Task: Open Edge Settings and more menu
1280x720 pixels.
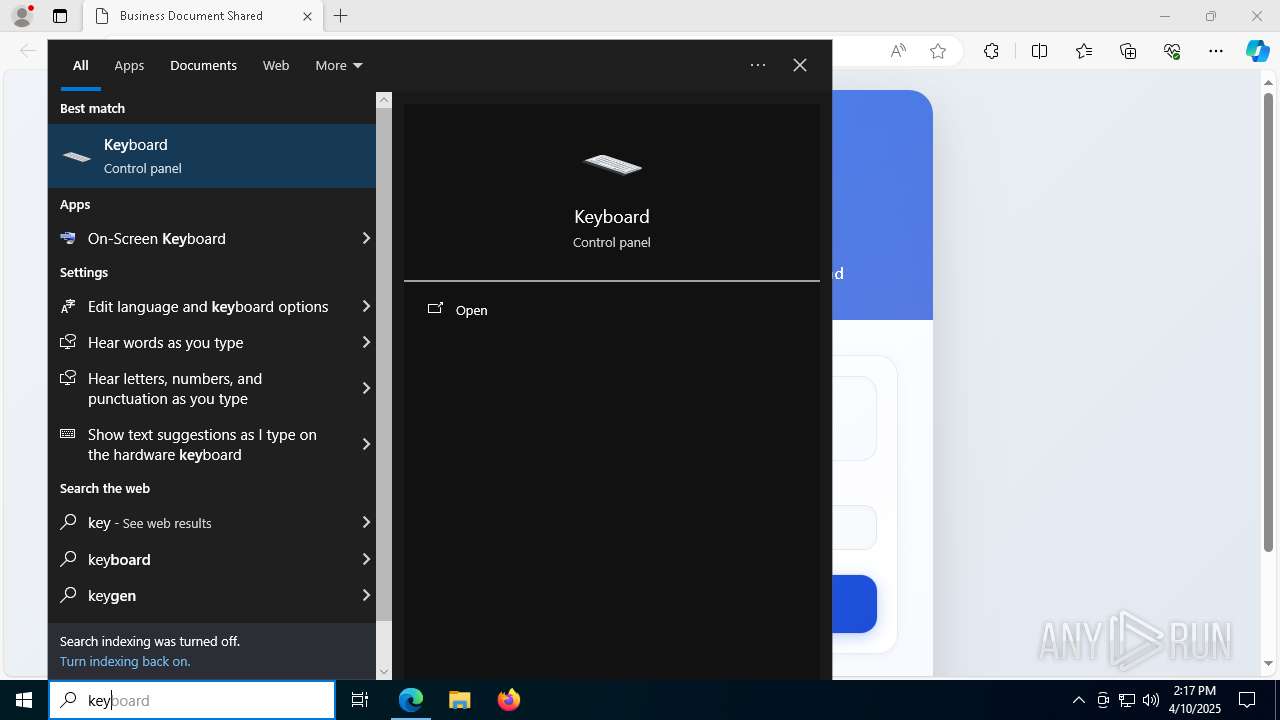Action: click(1216, 51)
